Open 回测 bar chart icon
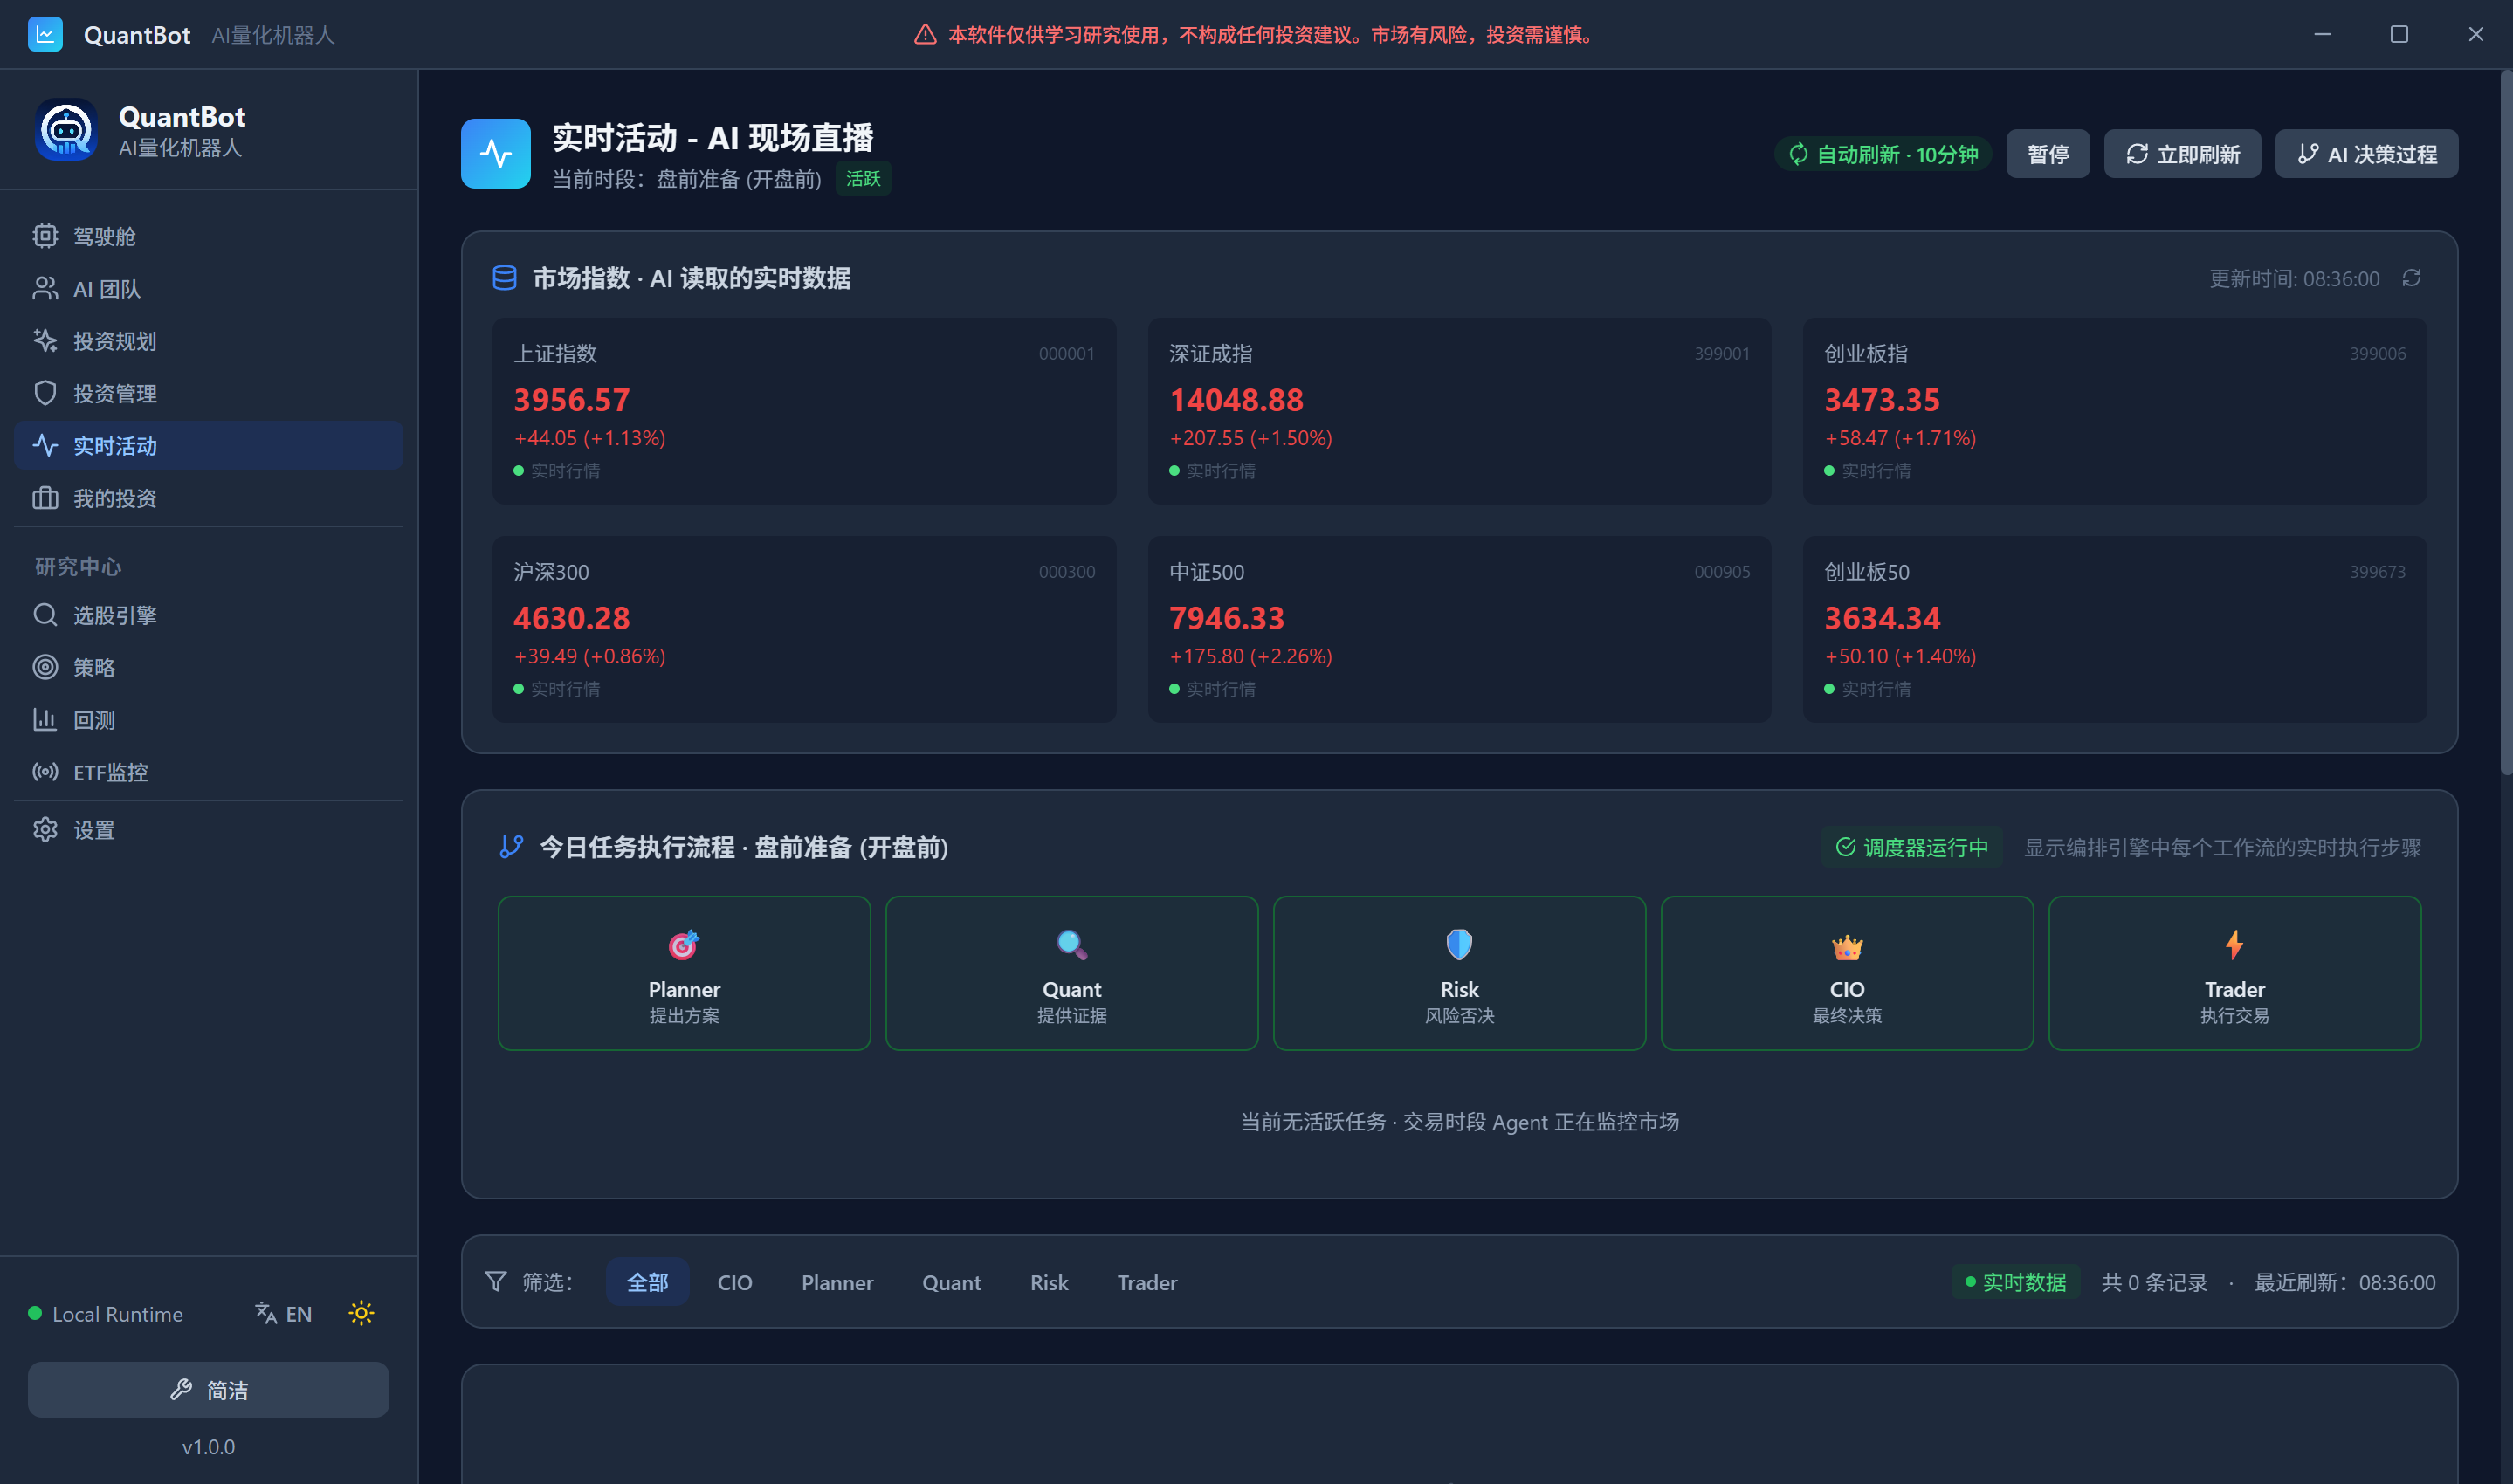 click(45, 720)
